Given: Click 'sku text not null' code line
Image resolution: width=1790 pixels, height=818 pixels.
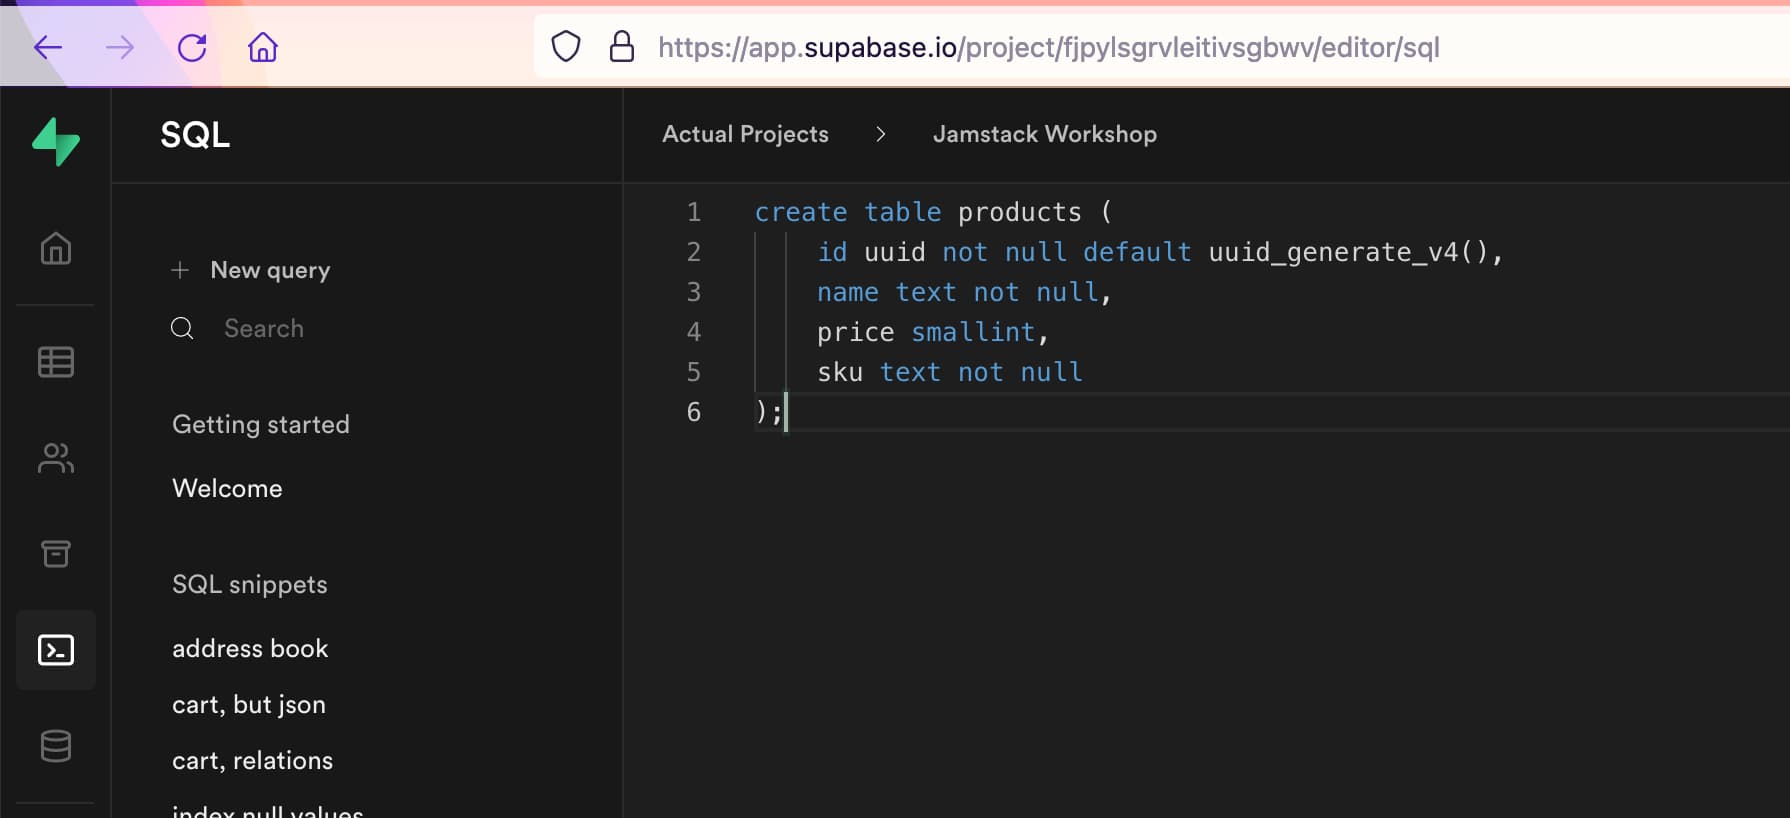Looking at the screenshot, I should click(950, 372).
